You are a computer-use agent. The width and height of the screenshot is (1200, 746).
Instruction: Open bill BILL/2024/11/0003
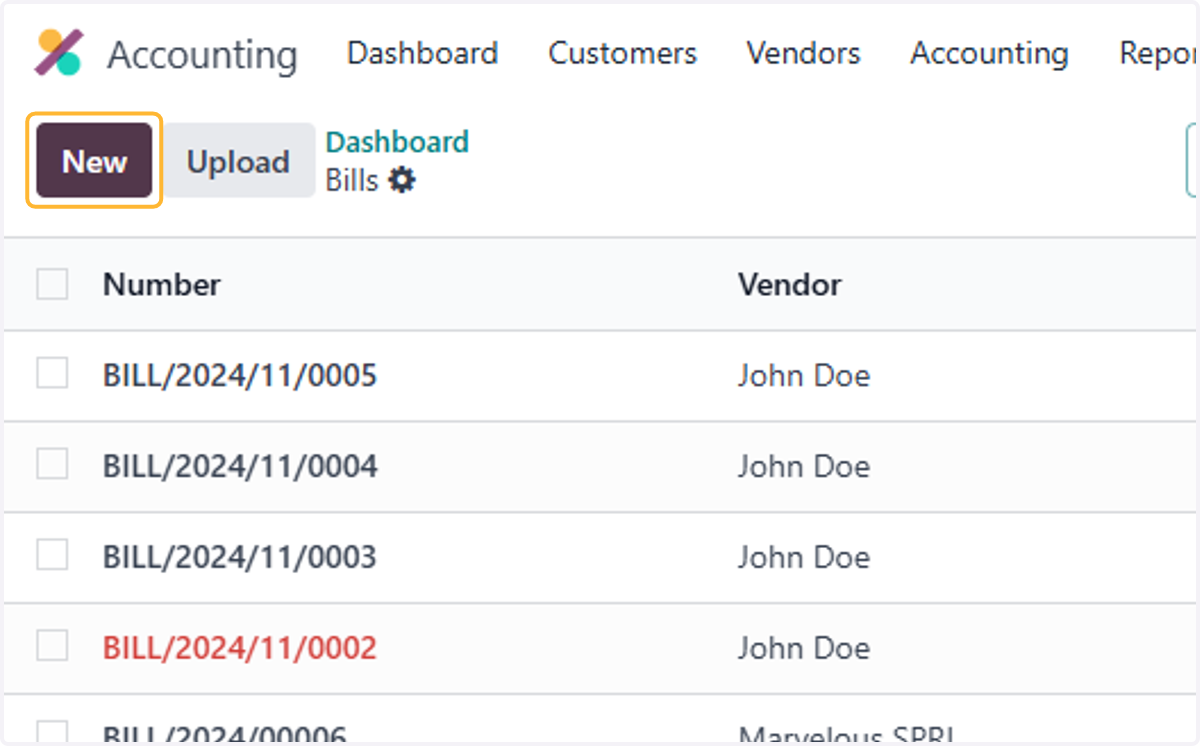(240, 557)
